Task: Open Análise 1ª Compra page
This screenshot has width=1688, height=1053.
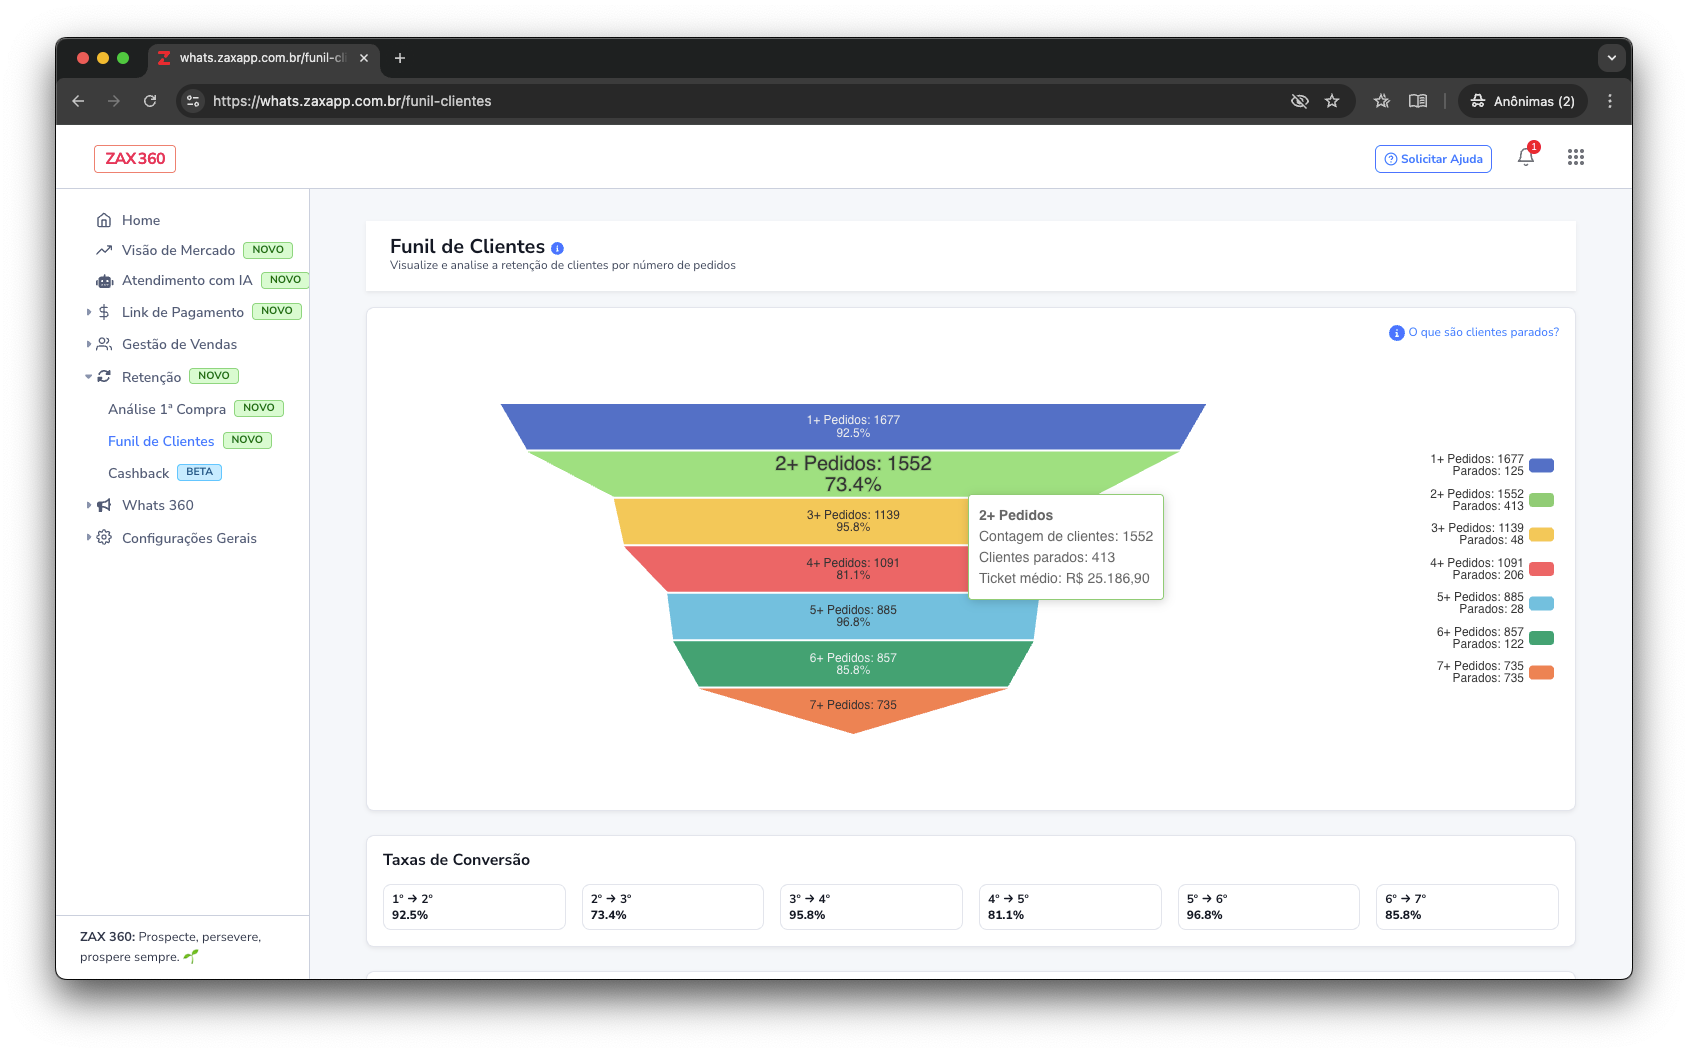Action: [167, 409]
